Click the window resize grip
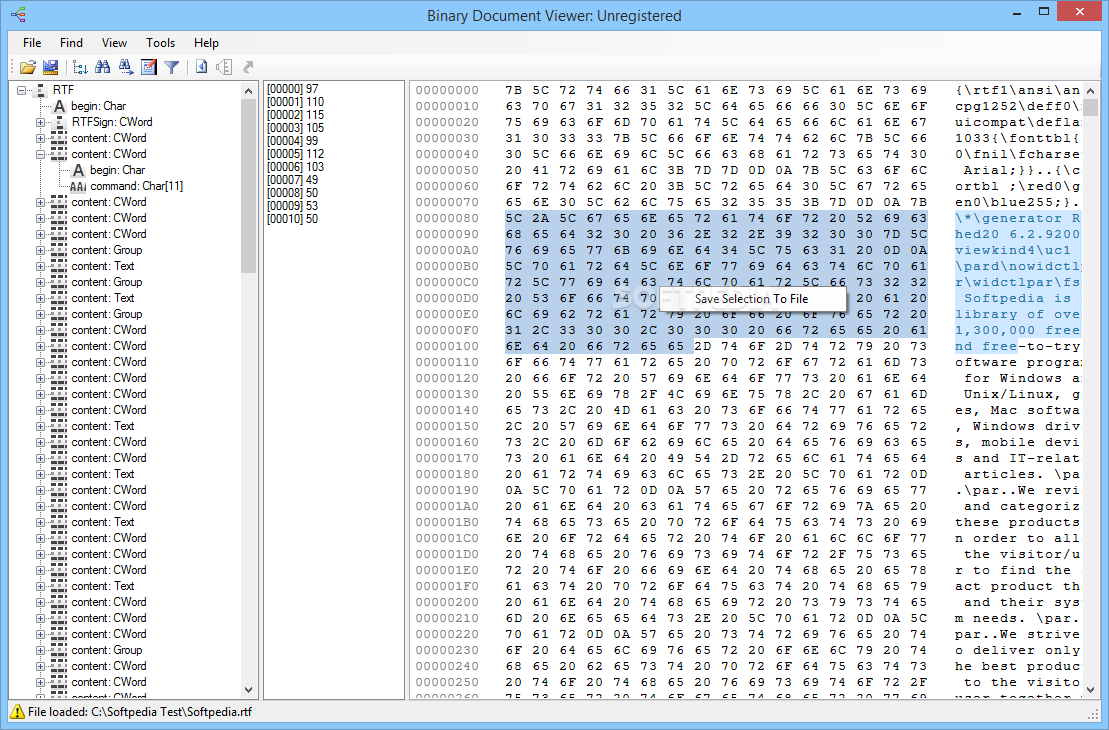1109x730 pixels. (1095, 714)
